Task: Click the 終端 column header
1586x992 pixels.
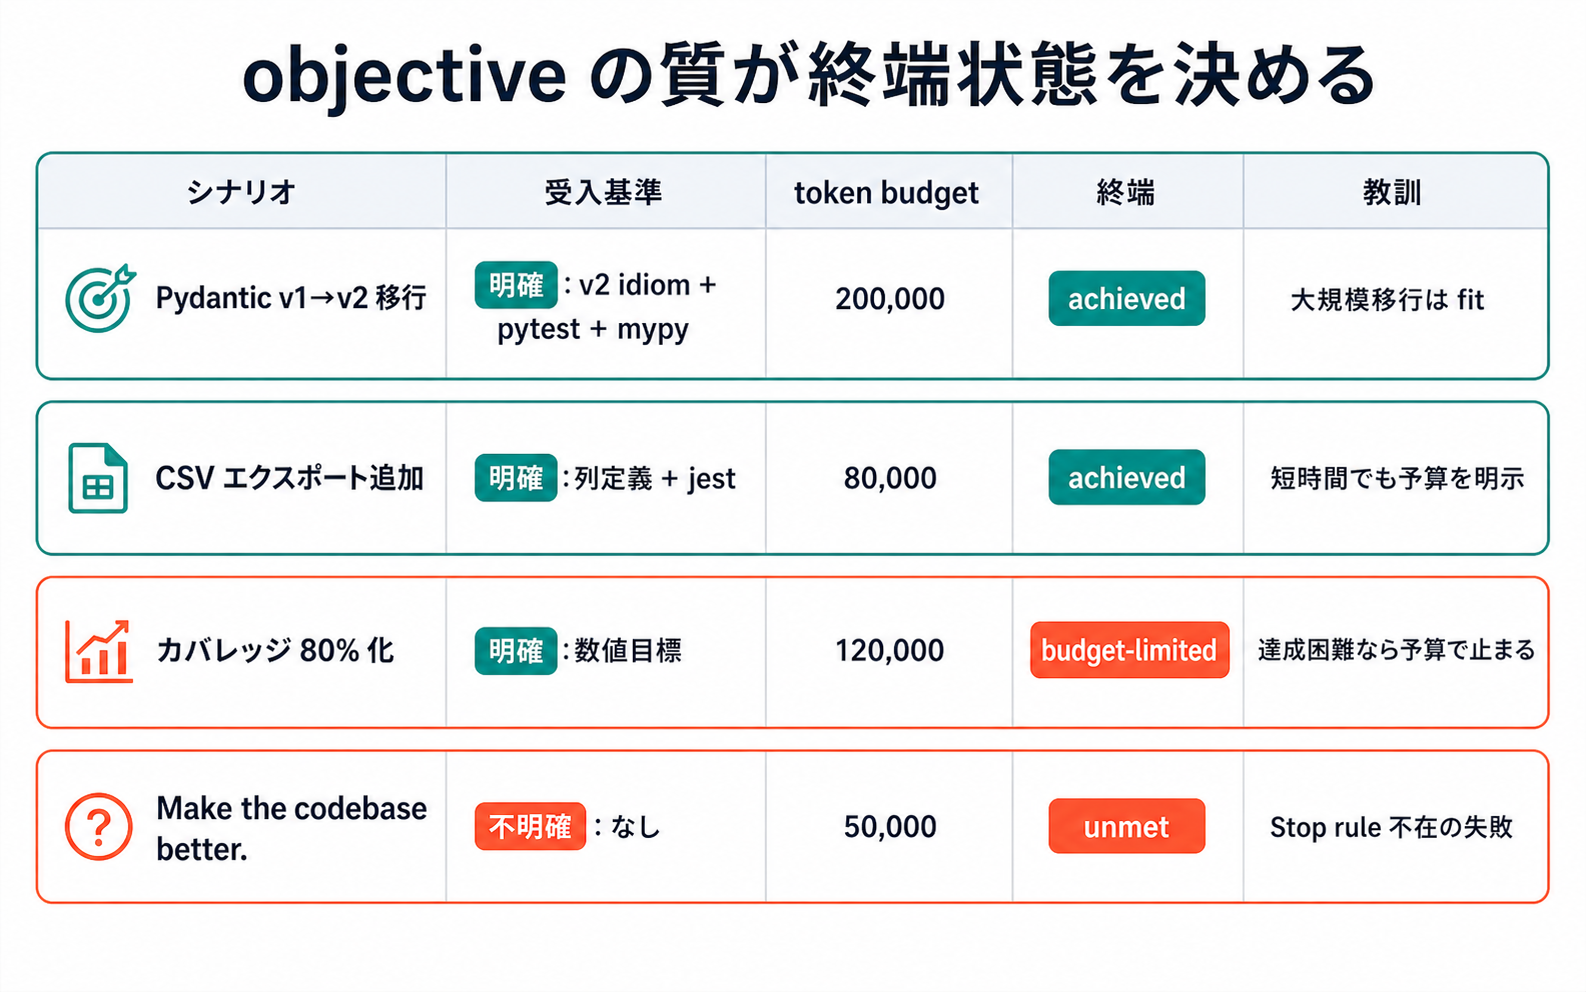Action: pos(1126,191)
